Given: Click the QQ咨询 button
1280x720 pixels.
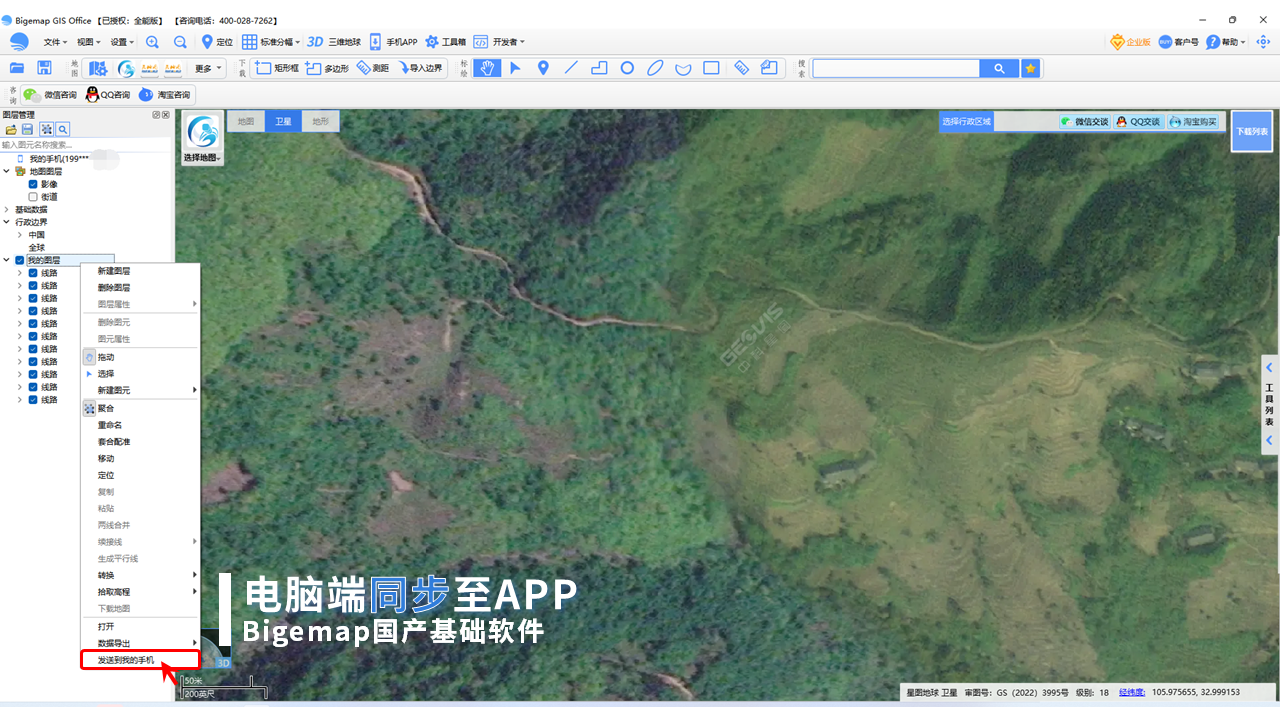Looking at the screenshot, I should tap(109, 95).
